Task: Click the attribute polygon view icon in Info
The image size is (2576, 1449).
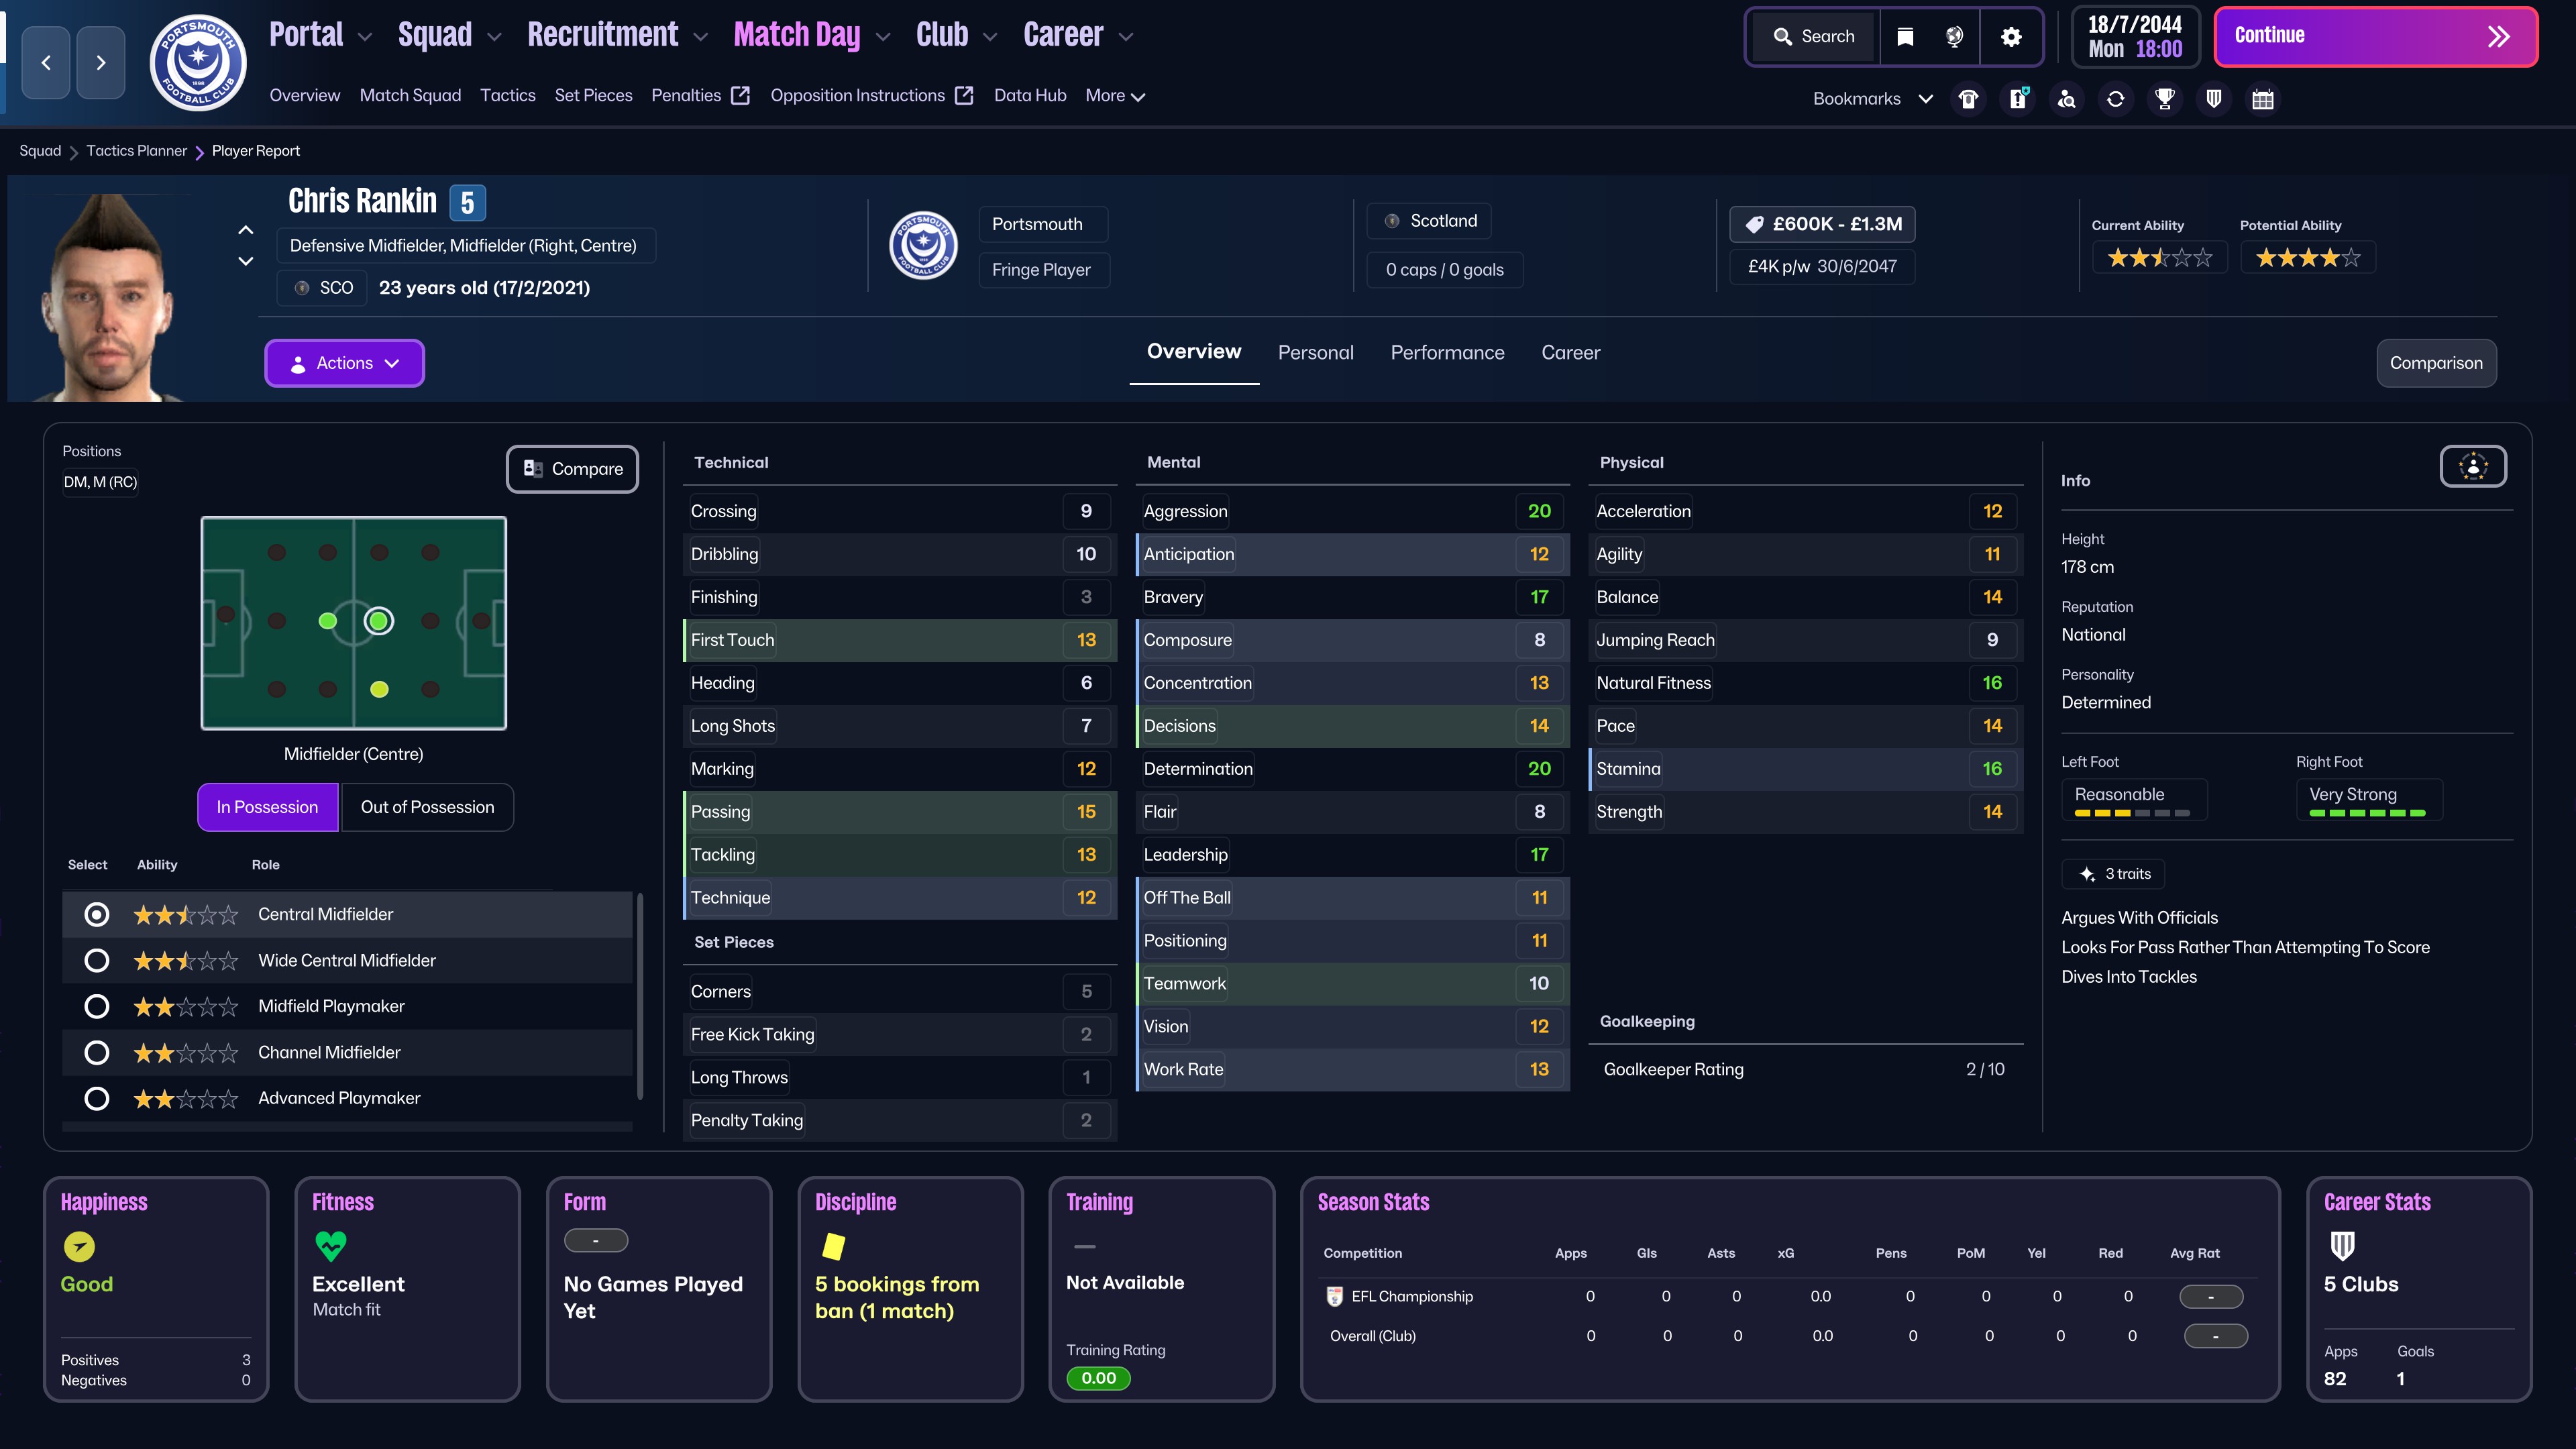Action: (x=2472, y=466)
